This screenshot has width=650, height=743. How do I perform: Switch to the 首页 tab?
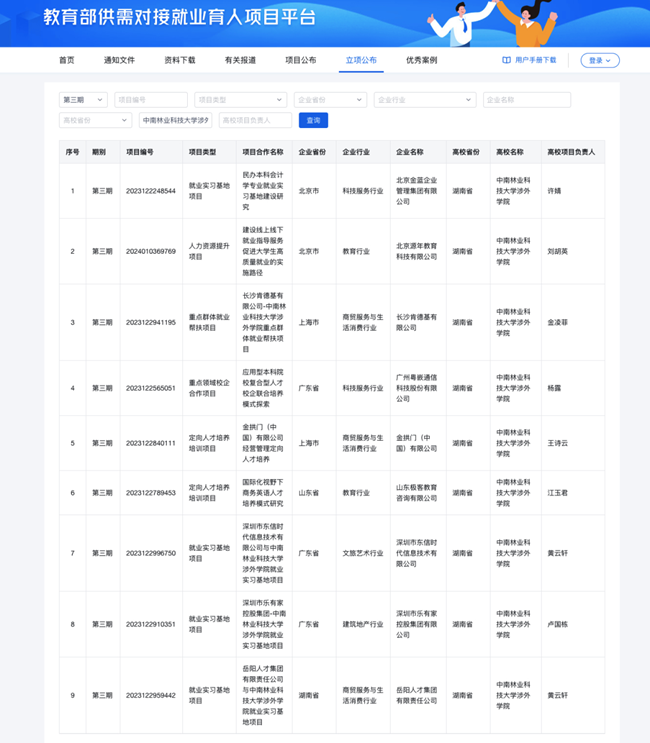coord(66,60)
